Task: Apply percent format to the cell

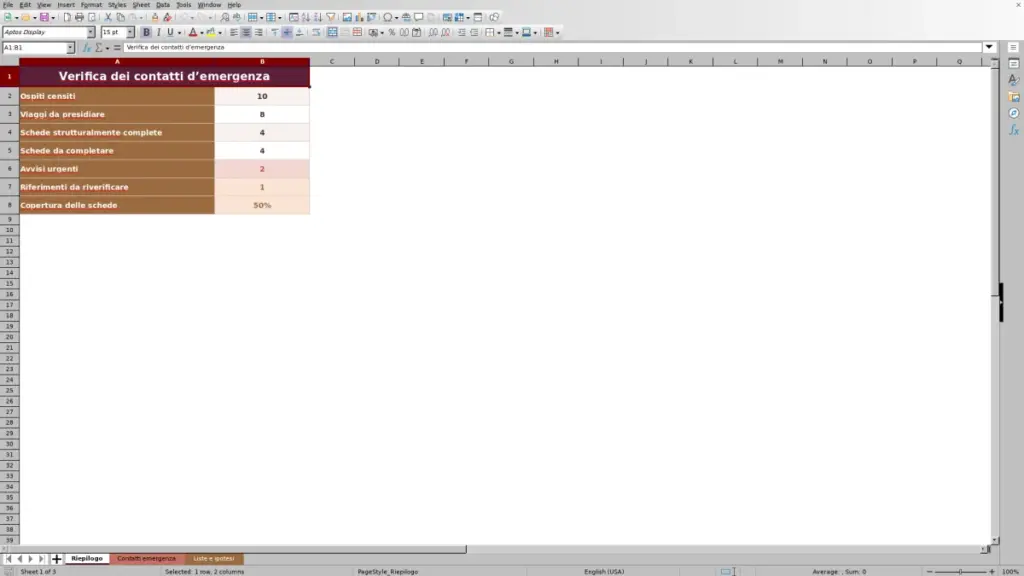Action: tap(392, 33)
